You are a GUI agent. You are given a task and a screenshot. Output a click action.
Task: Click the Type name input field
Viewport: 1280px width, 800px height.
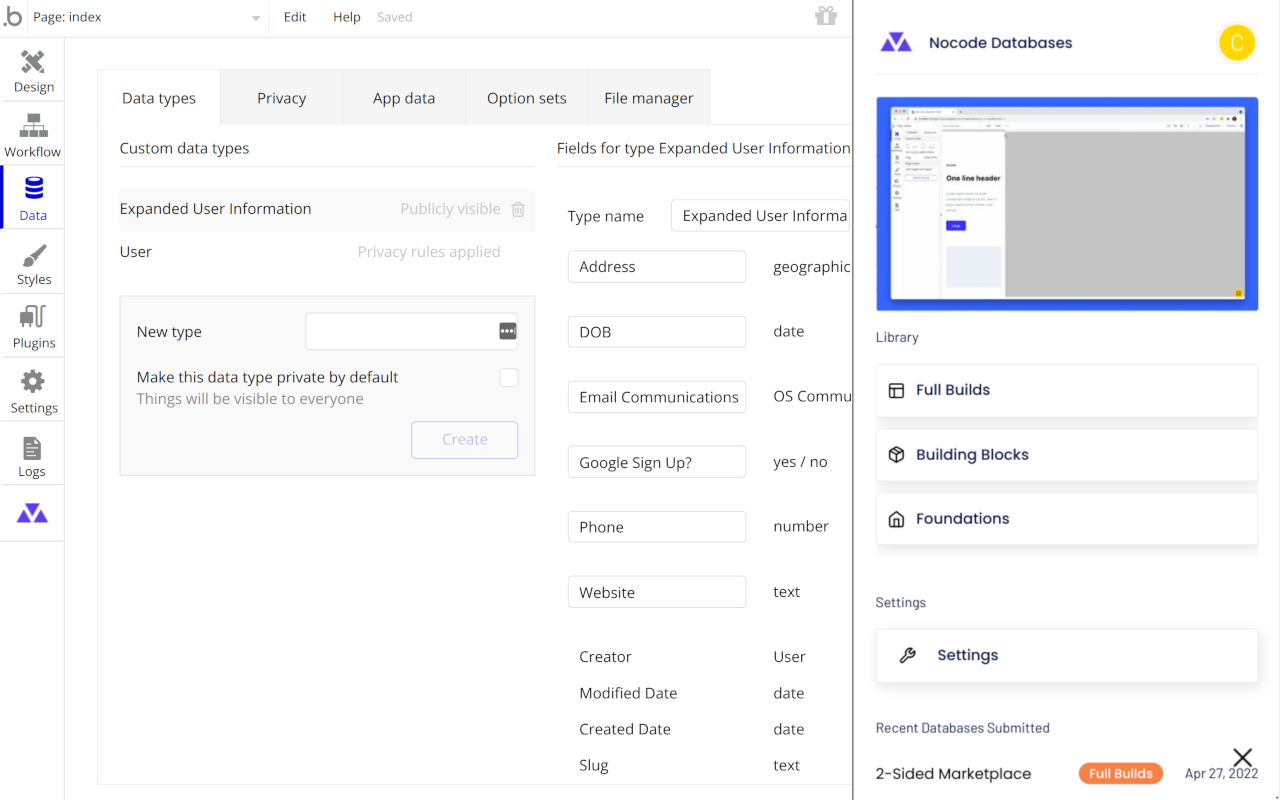[x=760, y=215]
